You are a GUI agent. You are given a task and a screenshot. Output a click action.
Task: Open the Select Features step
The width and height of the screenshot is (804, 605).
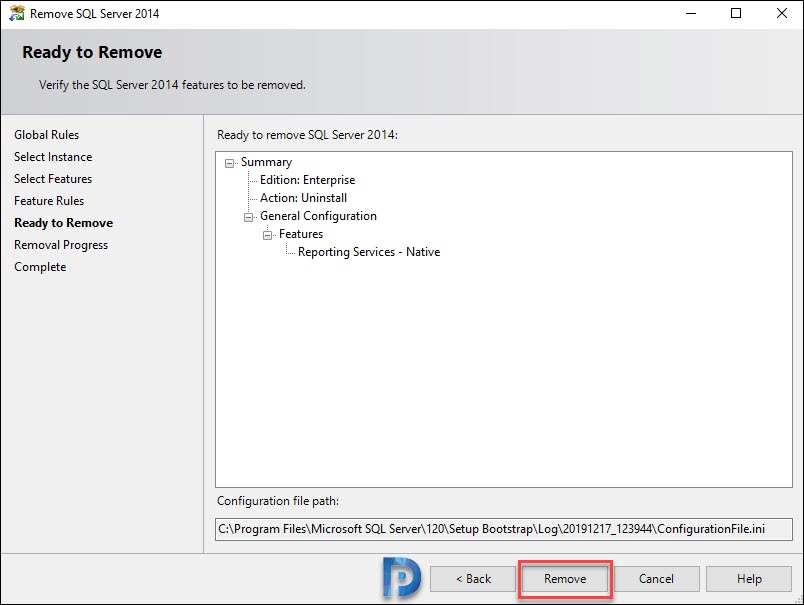(53, 179)
